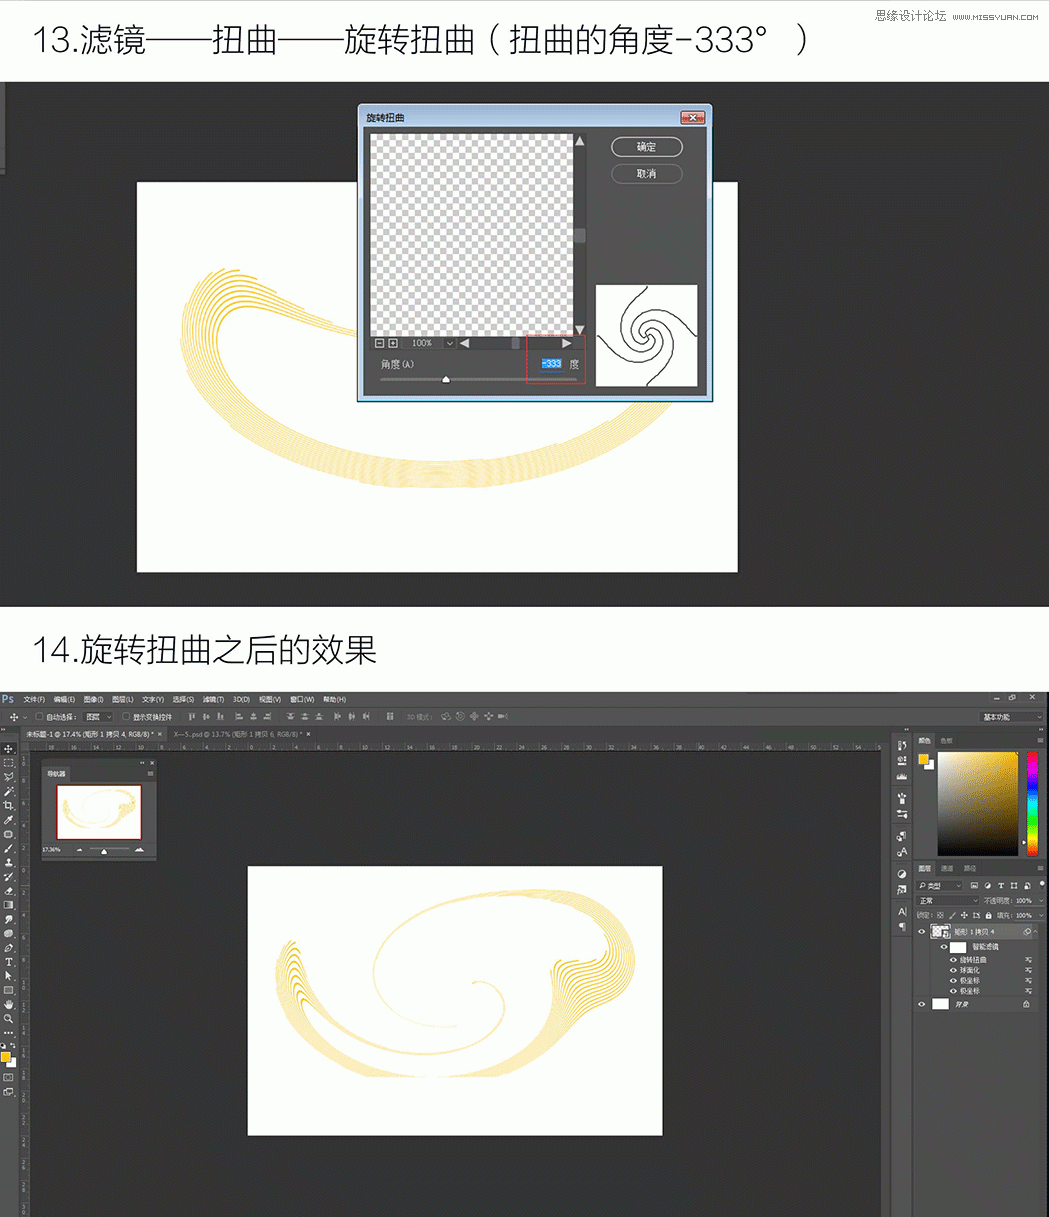Click the type layer filter T icon

click(x=1001, y=886)
